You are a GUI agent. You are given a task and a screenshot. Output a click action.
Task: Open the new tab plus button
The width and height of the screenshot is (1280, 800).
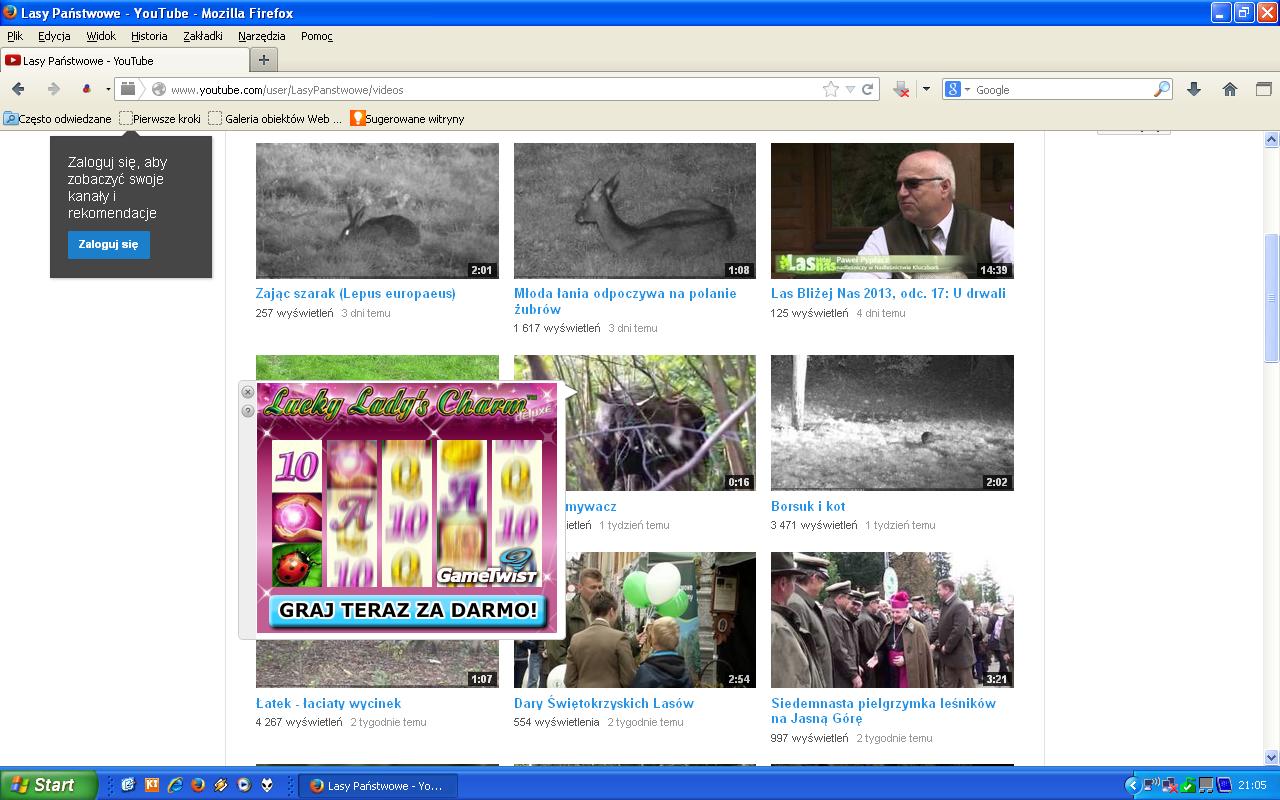coord(264,60)
